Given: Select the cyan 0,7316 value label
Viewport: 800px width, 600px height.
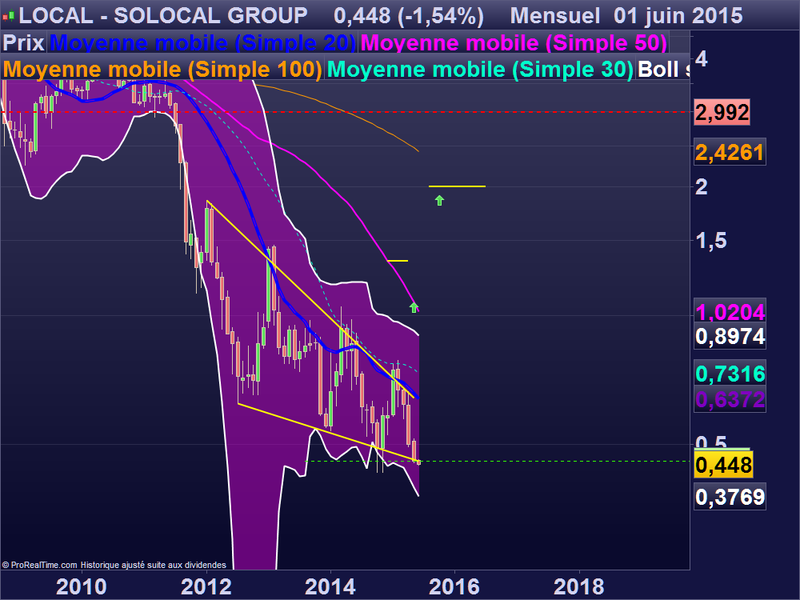Looking at the screenshot, I should click(x=730, y=374).
